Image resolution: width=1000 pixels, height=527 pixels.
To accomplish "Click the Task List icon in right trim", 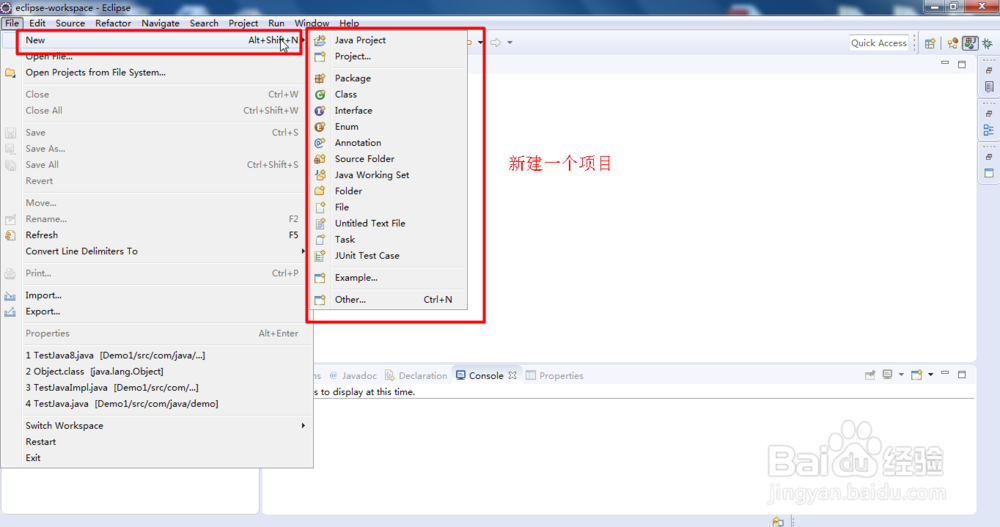I will tap(989, 87).
